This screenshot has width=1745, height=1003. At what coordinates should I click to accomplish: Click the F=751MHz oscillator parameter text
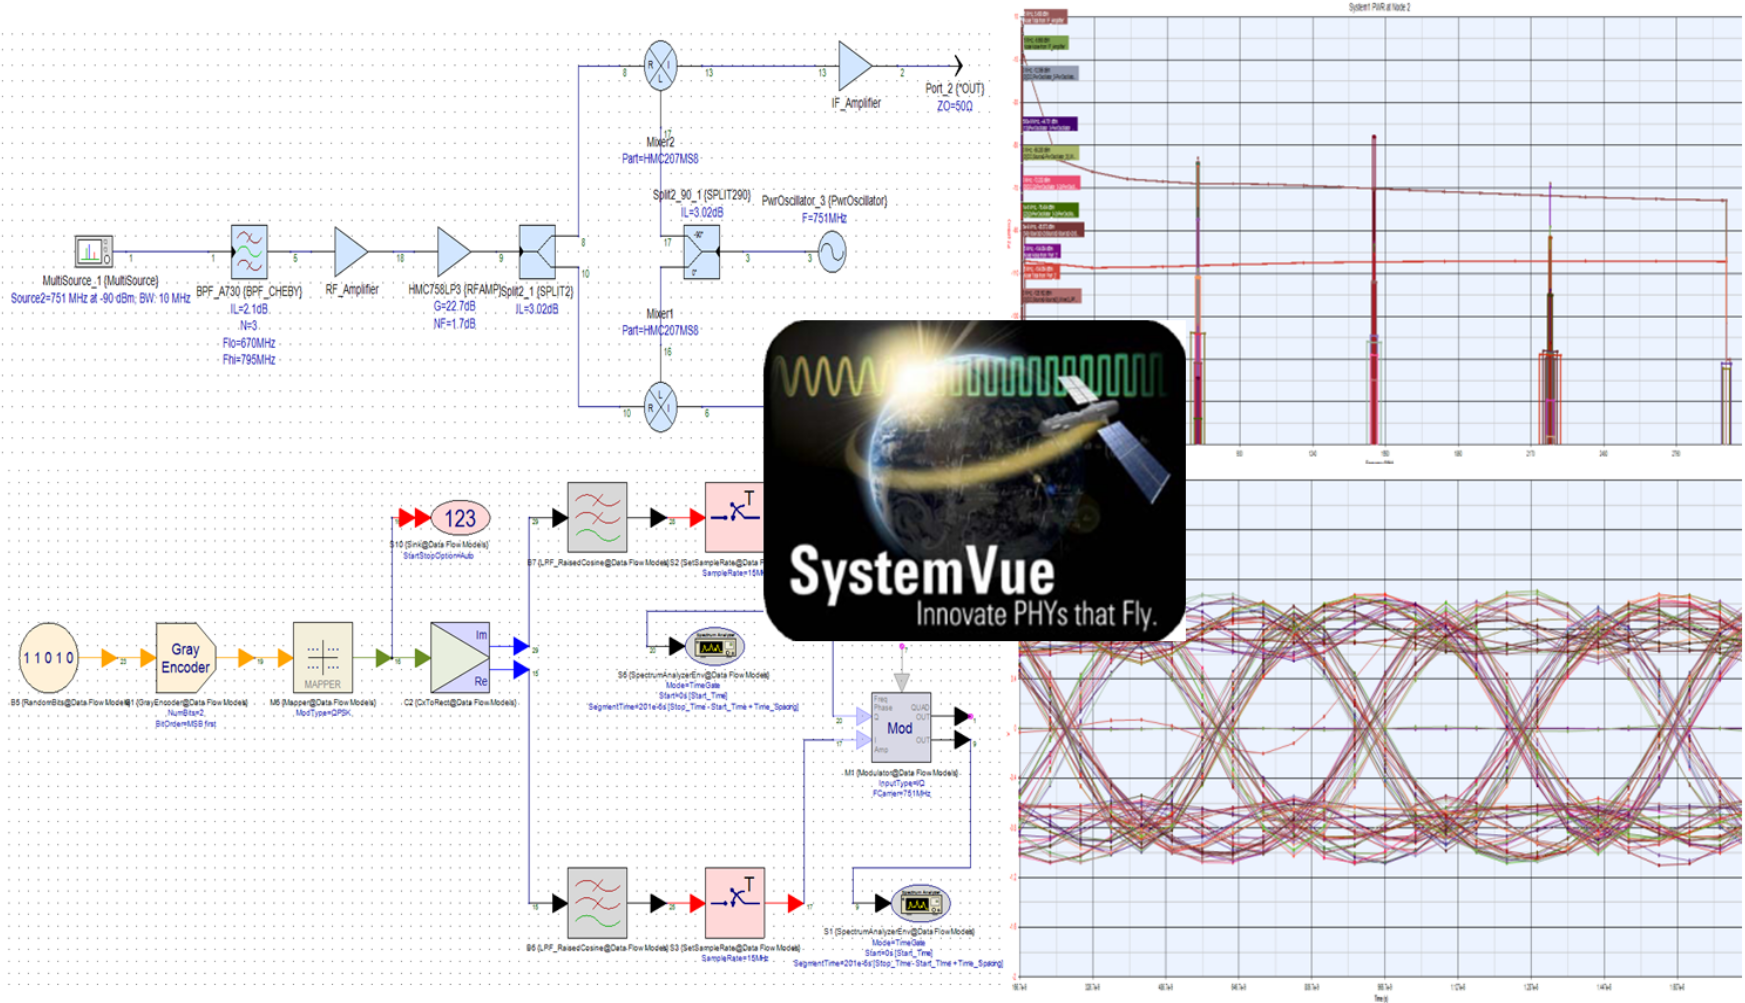pyautogui.click(x=823, y=218)
